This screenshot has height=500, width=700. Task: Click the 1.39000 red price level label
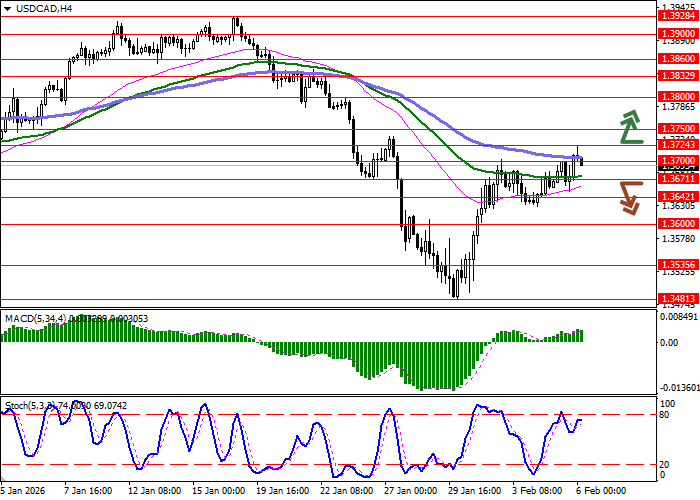[678, 34]
